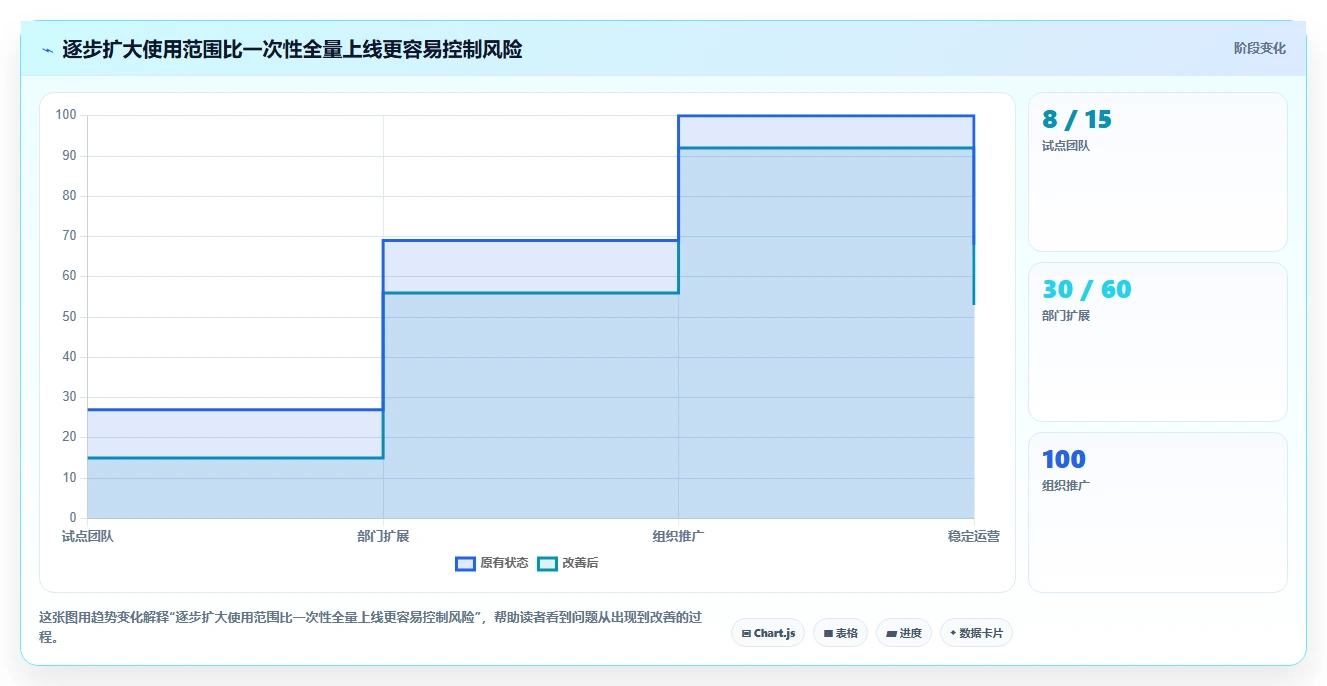
Task: Select the 100 value in 组织推广 card
Action: (1063, 460)
